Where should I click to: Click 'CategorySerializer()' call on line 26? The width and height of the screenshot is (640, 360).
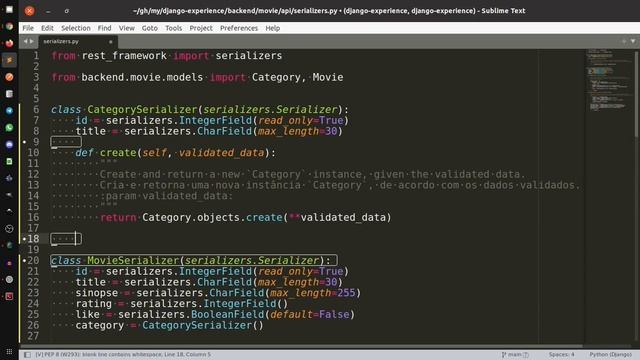coord(203,325)
